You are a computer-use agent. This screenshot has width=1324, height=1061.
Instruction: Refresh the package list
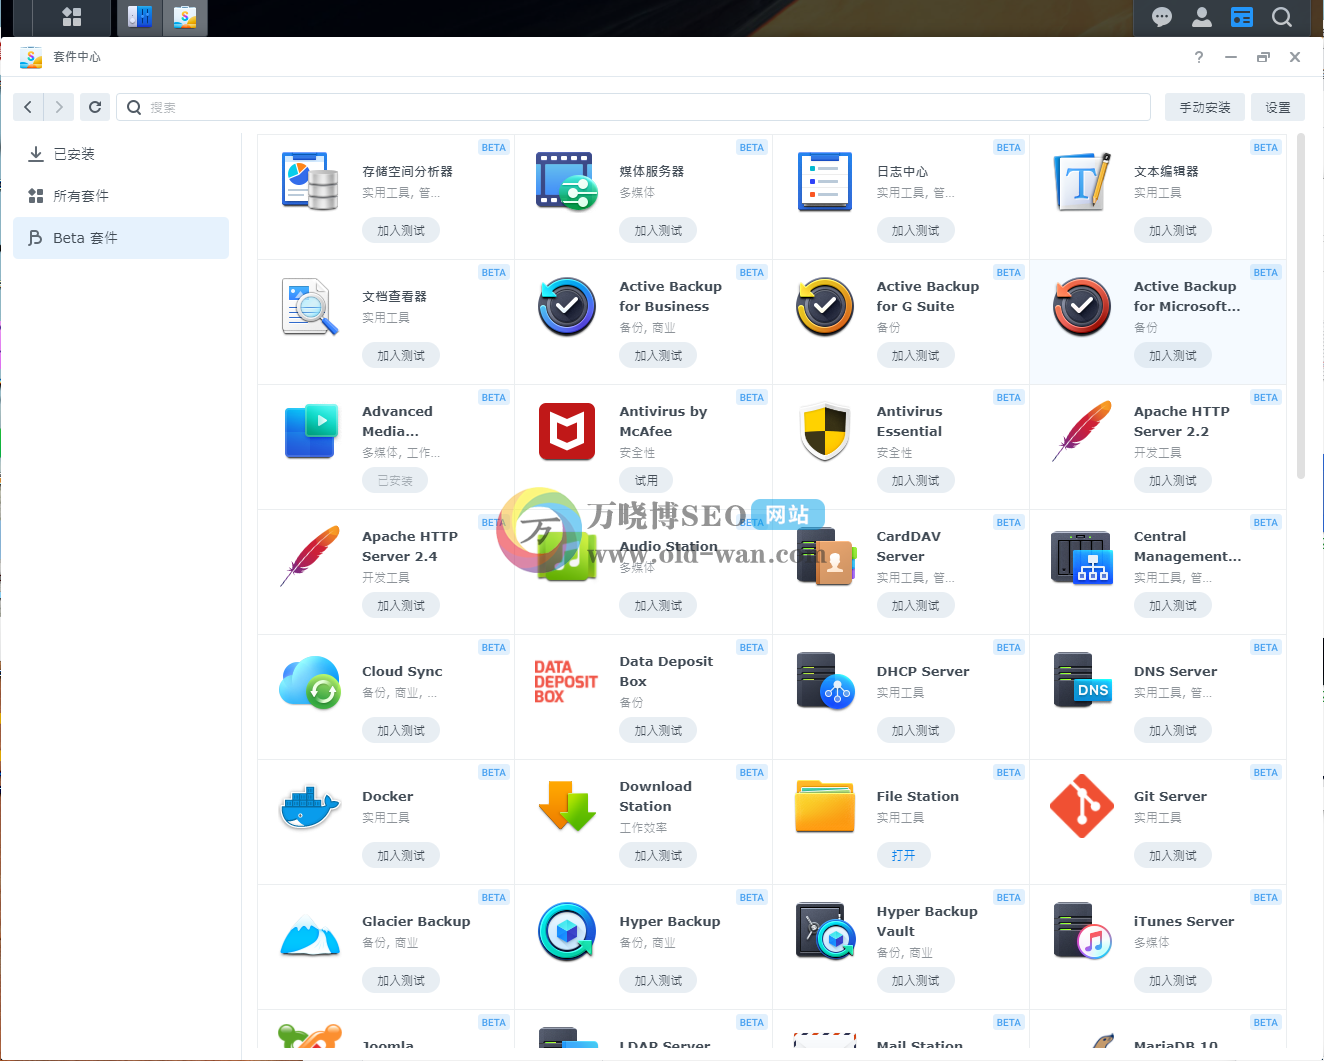click(95, 107)
